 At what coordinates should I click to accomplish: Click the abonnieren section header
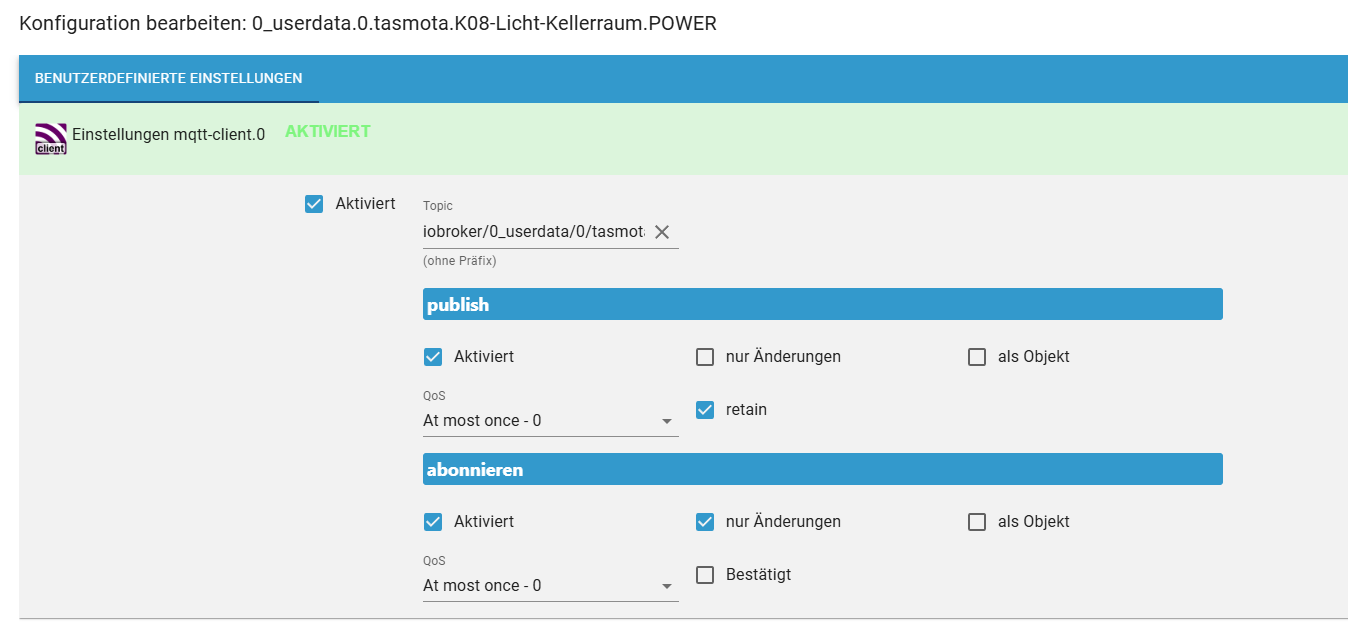coord(822,469)
